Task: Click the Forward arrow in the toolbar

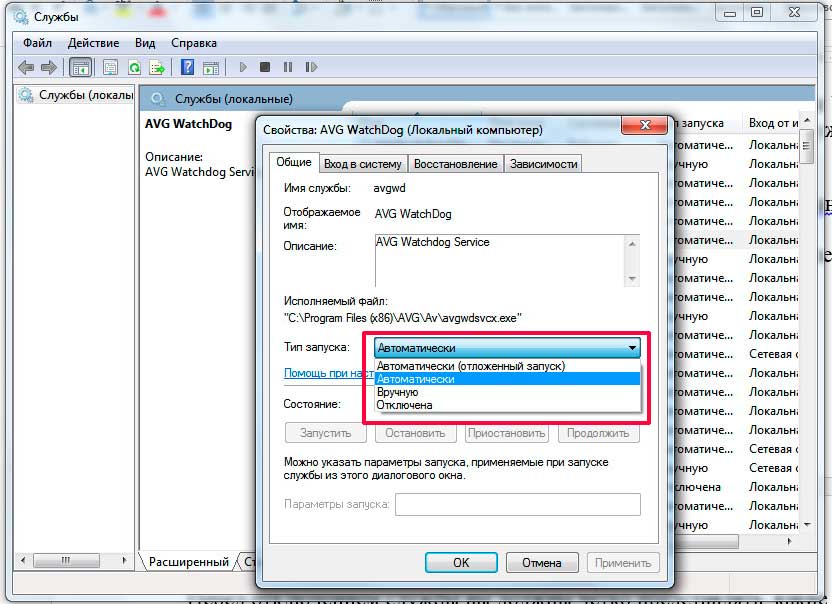Action: 48,68
